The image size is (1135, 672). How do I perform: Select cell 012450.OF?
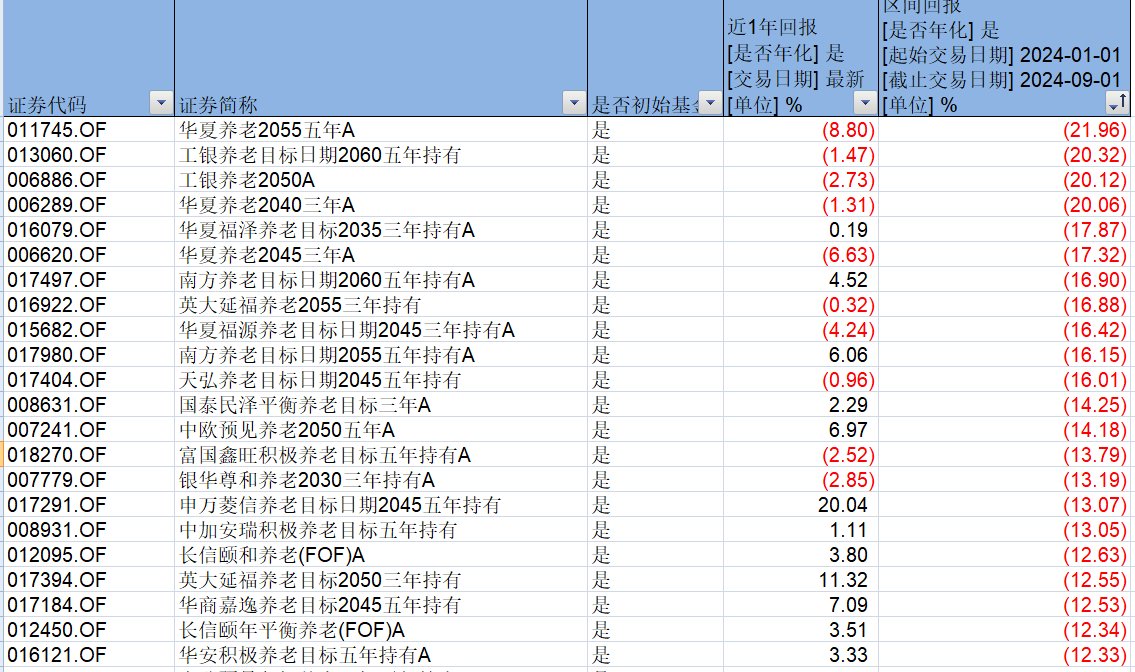(88, 629)
